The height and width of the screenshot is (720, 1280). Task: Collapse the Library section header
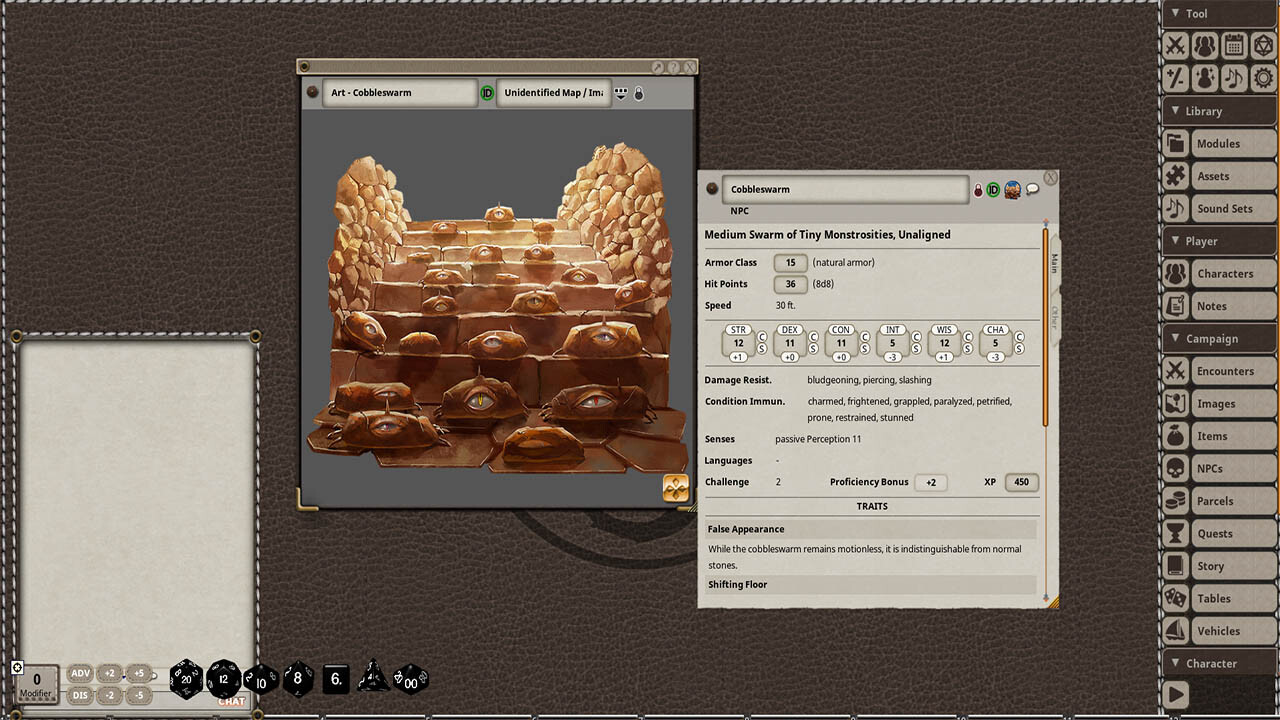point(1217,111)
